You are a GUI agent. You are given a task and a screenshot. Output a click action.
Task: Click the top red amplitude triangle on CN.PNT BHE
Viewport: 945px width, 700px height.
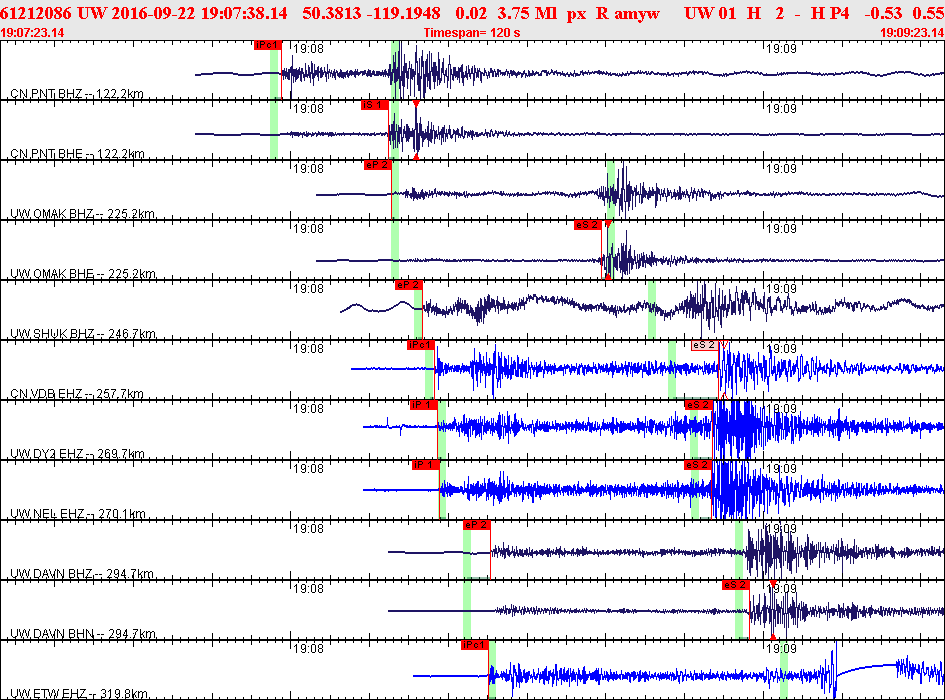tap(416, 104)
